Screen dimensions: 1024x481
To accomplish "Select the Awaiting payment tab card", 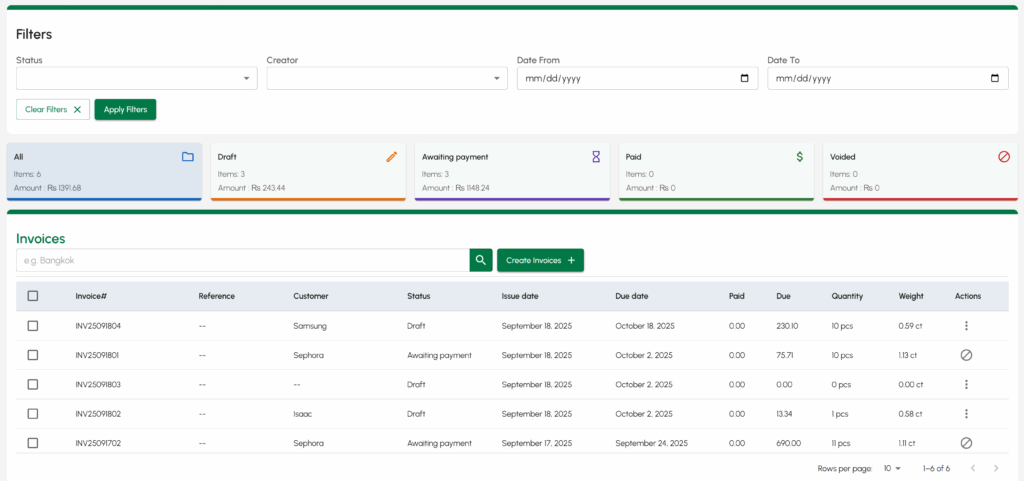I will (x=512, y=171).
